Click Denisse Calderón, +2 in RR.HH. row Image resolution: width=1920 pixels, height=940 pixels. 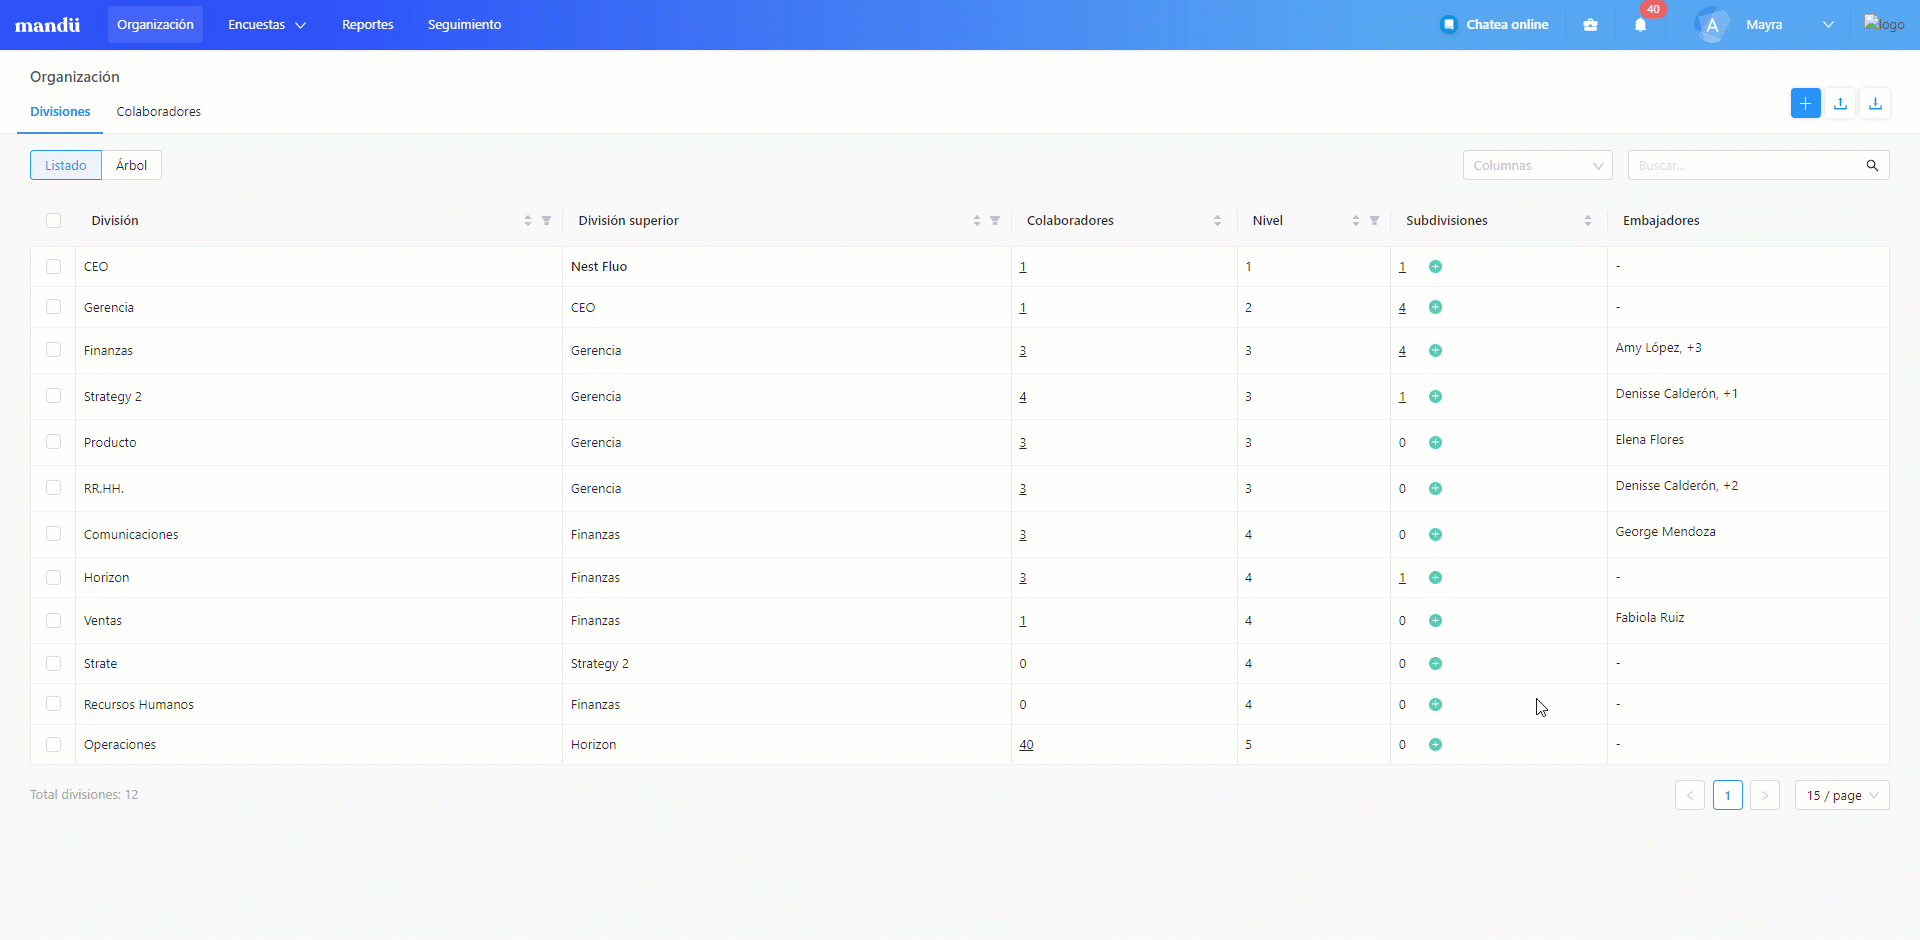tap(1677, 486)
